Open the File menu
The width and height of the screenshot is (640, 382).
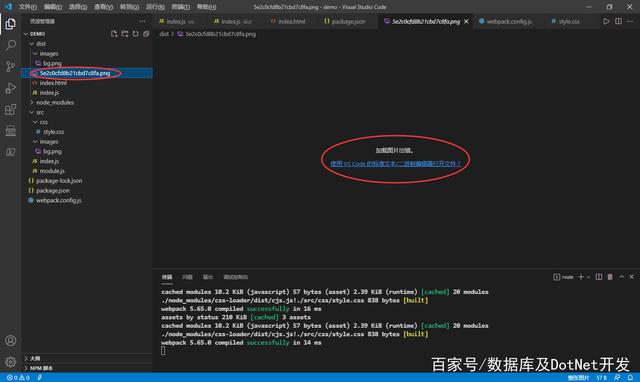click(x=28, y=7)
